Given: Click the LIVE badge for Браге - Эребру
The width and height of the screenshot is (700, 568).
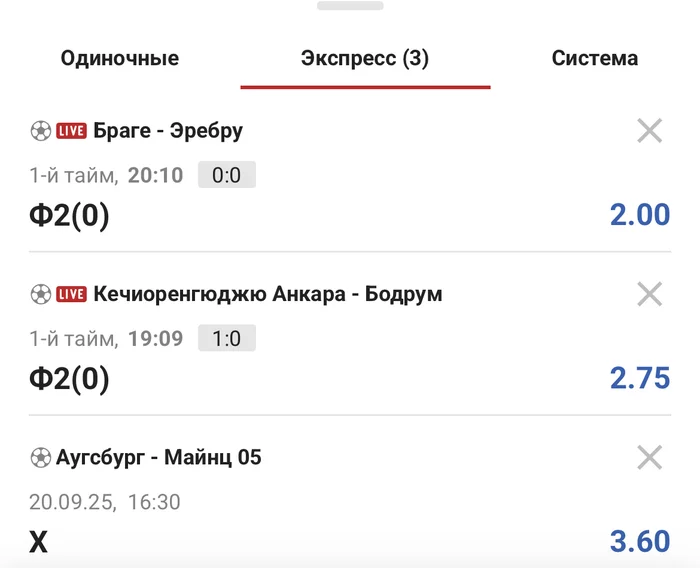Looking at the screenshot, I should (71, 131).
